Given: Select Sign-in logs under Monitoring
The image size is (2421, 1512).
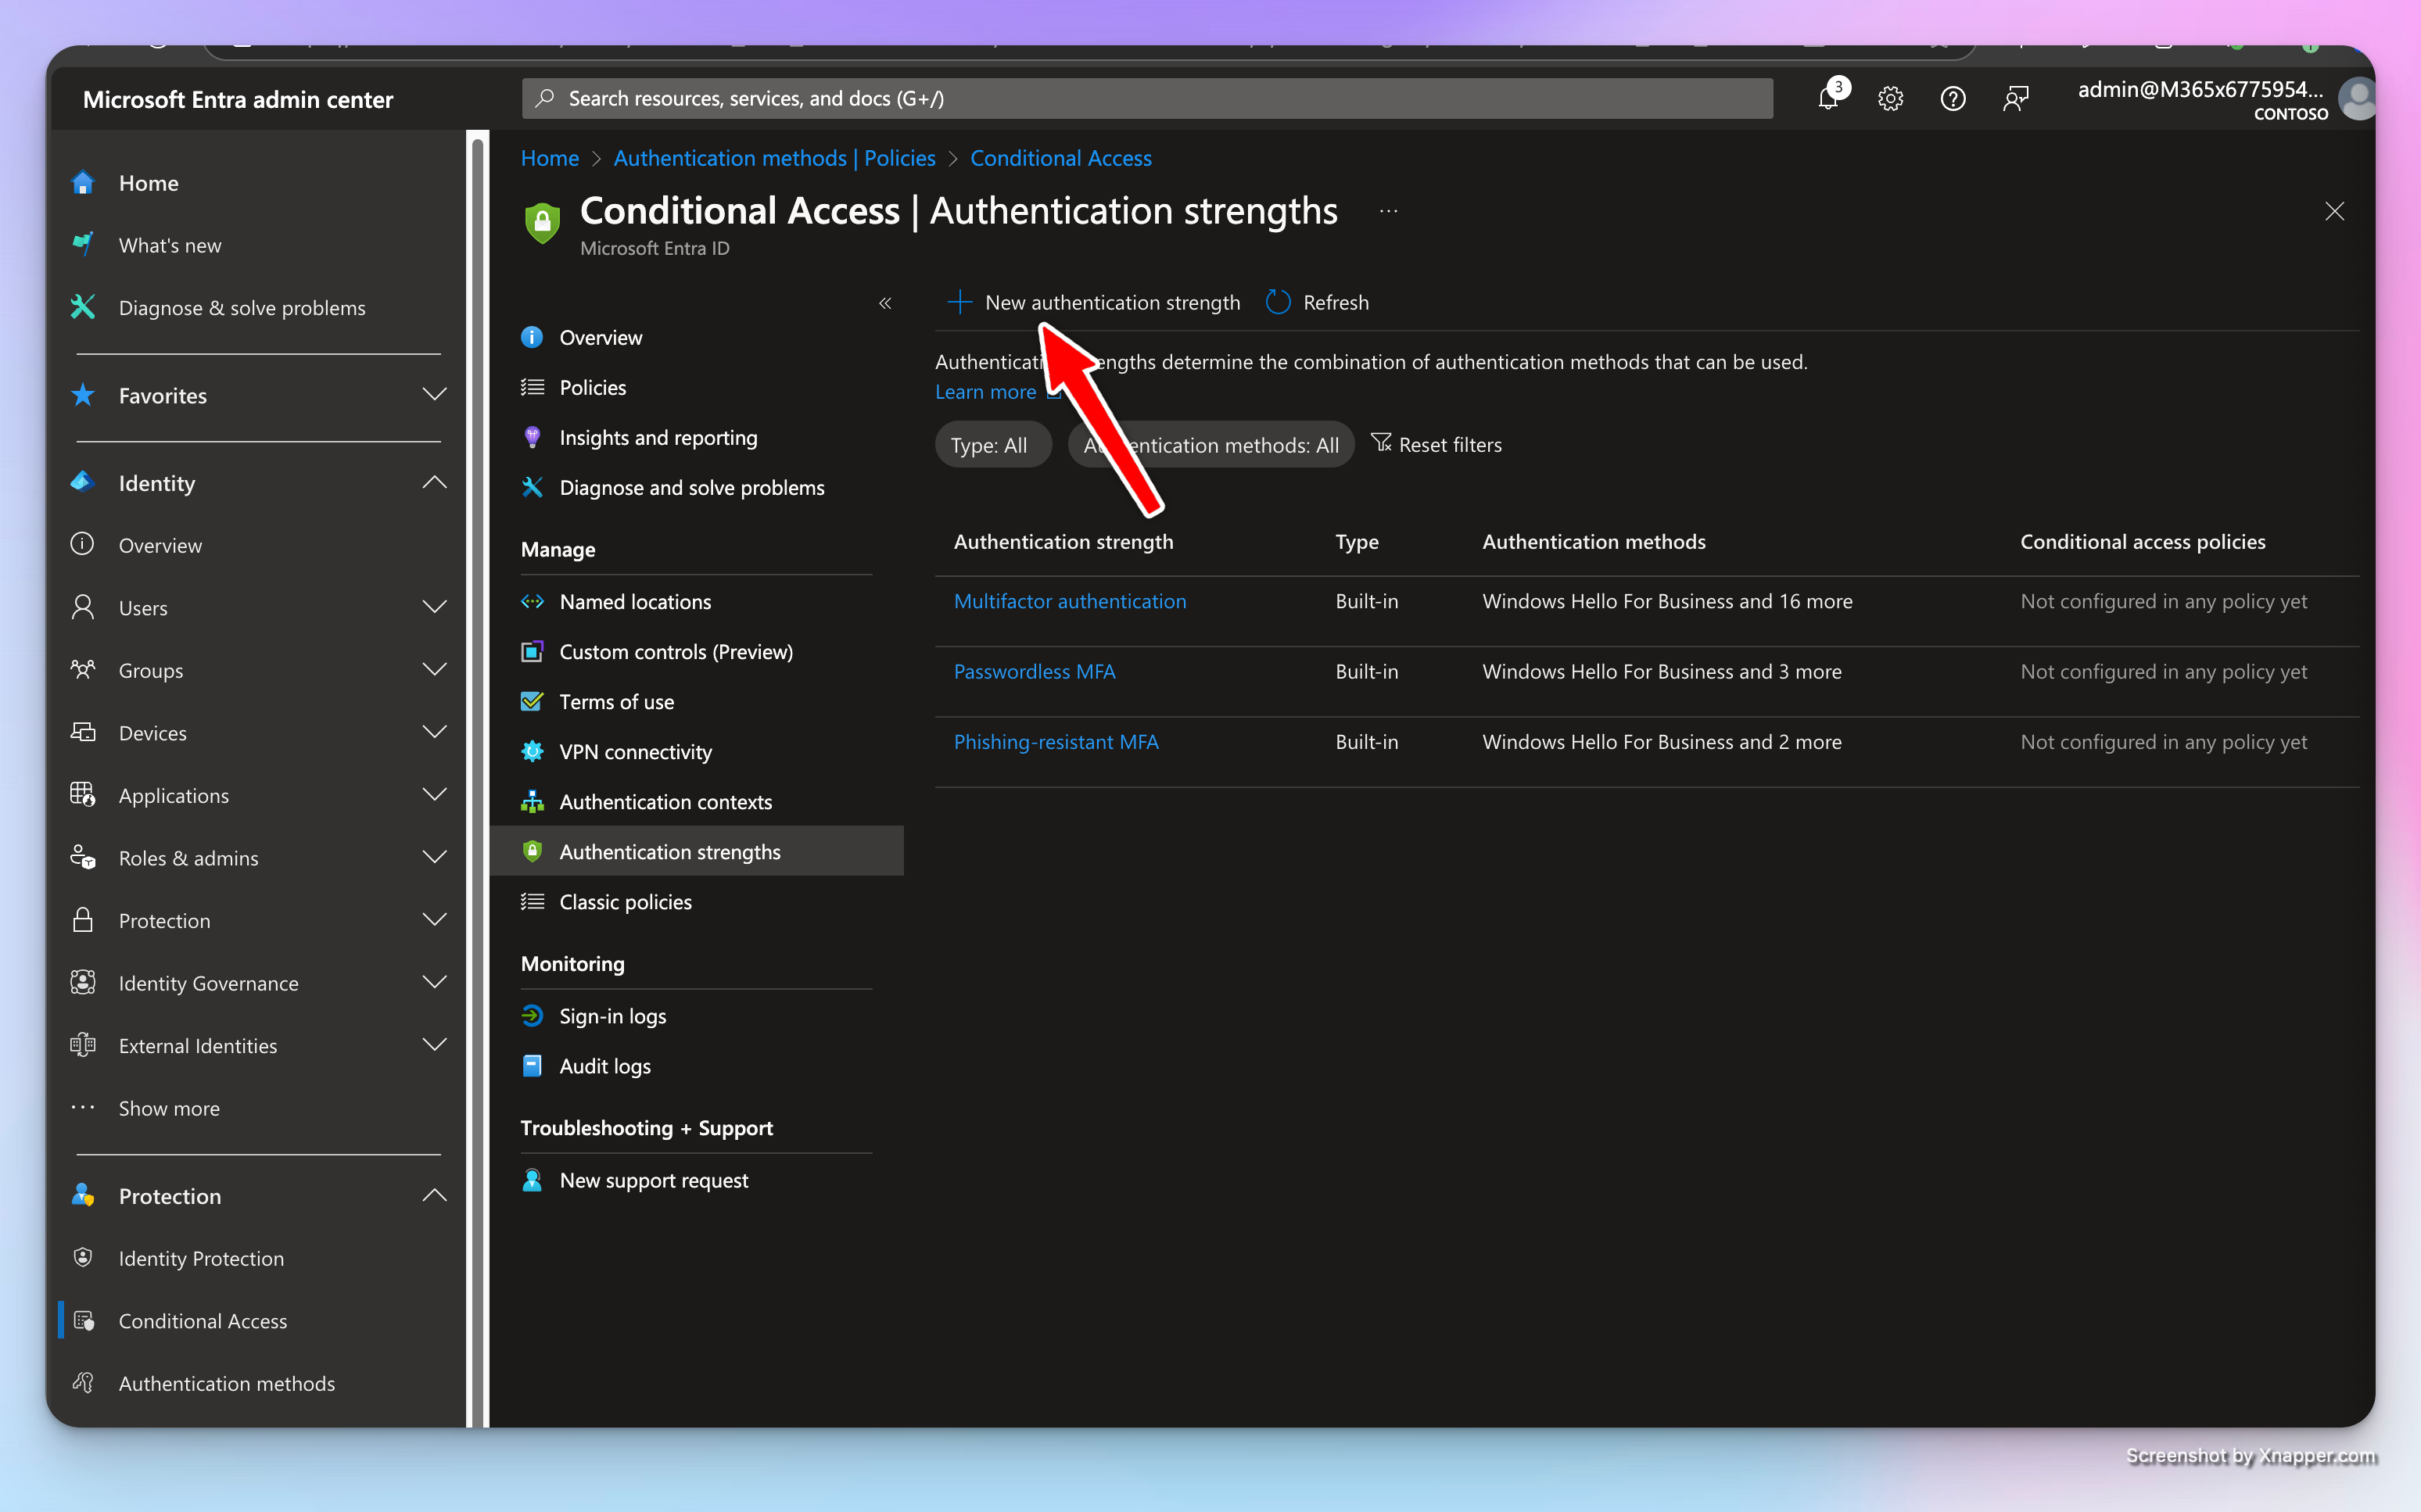Looking at the screenshot, I should point(612,1016).
